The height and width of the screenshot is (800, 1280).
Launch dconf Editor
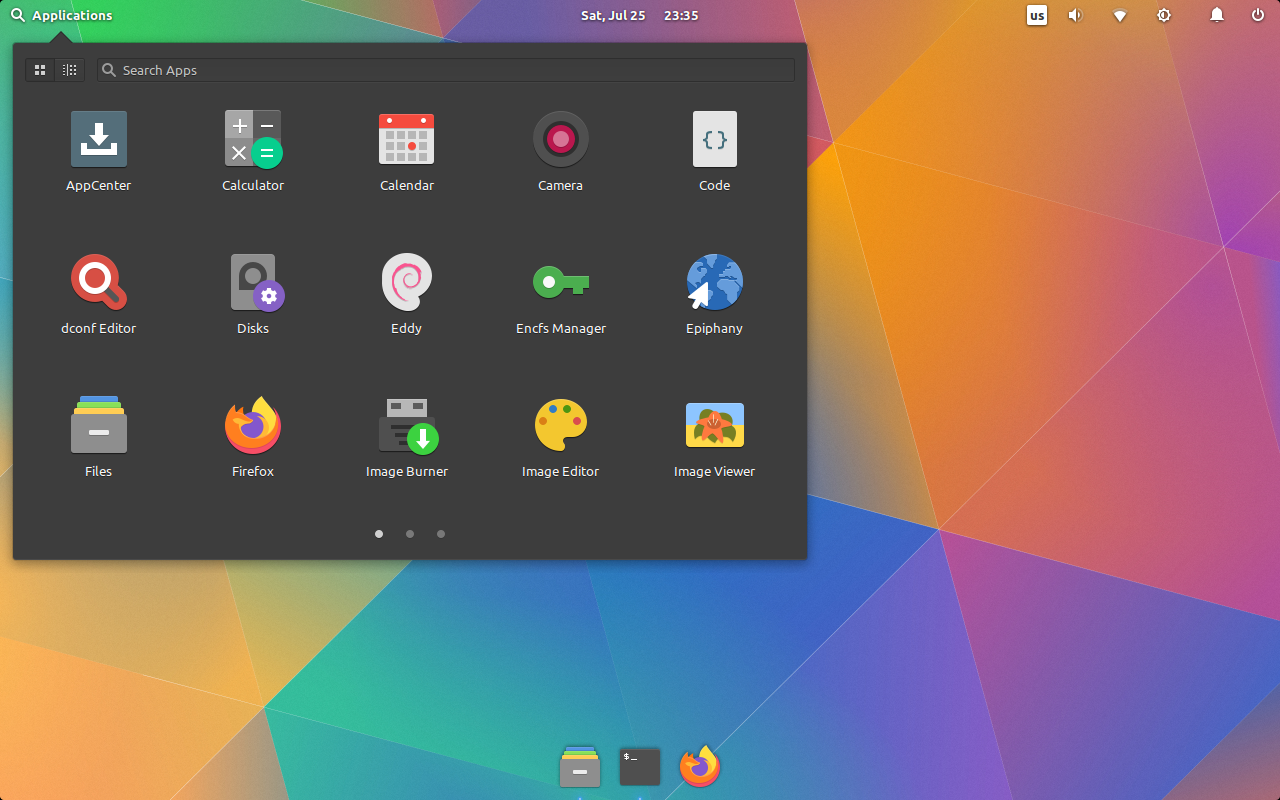(99, 282)
